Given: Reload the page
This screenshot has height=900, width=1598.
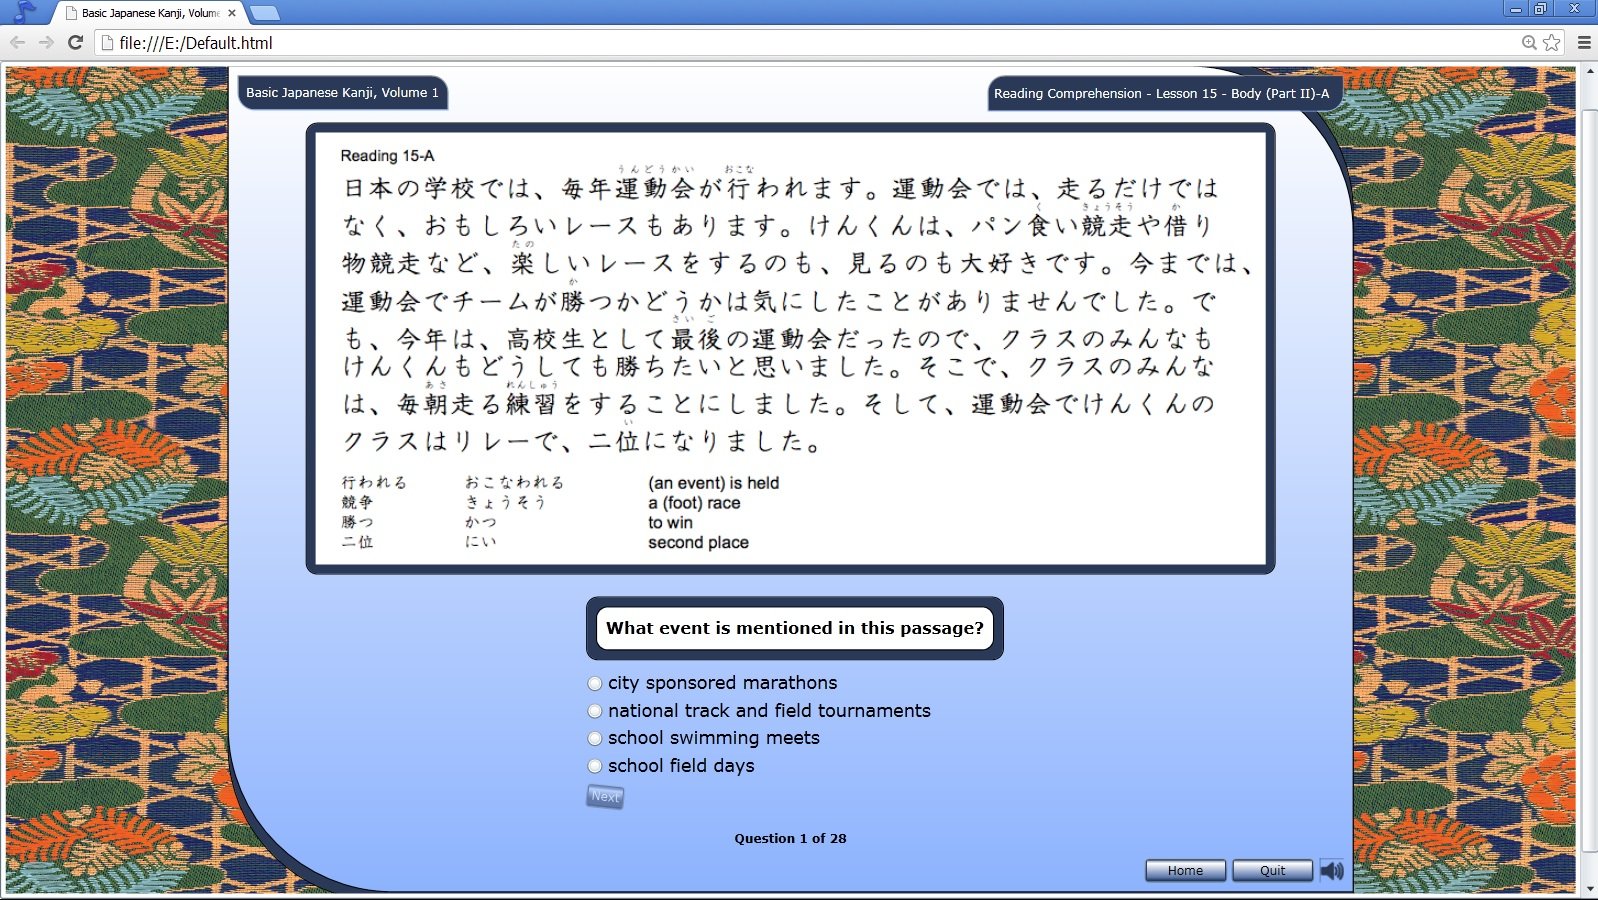Looking at the screenshot, I should pyautogui.click(x=75, y=42).
